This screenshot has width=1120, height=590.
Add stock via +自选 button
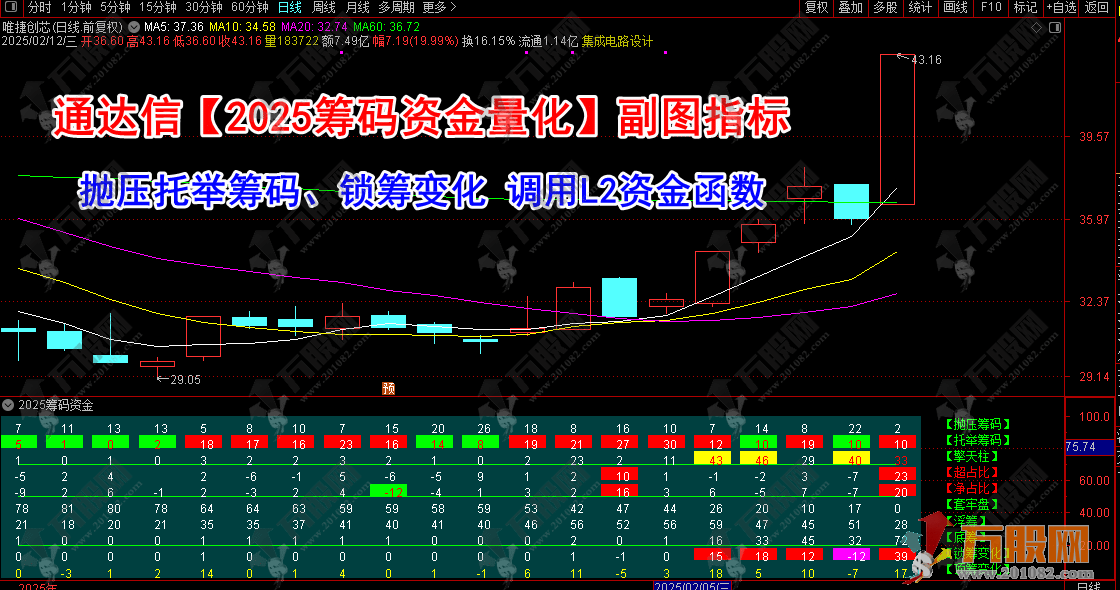pyautogui.click(x=1061, y=7)
